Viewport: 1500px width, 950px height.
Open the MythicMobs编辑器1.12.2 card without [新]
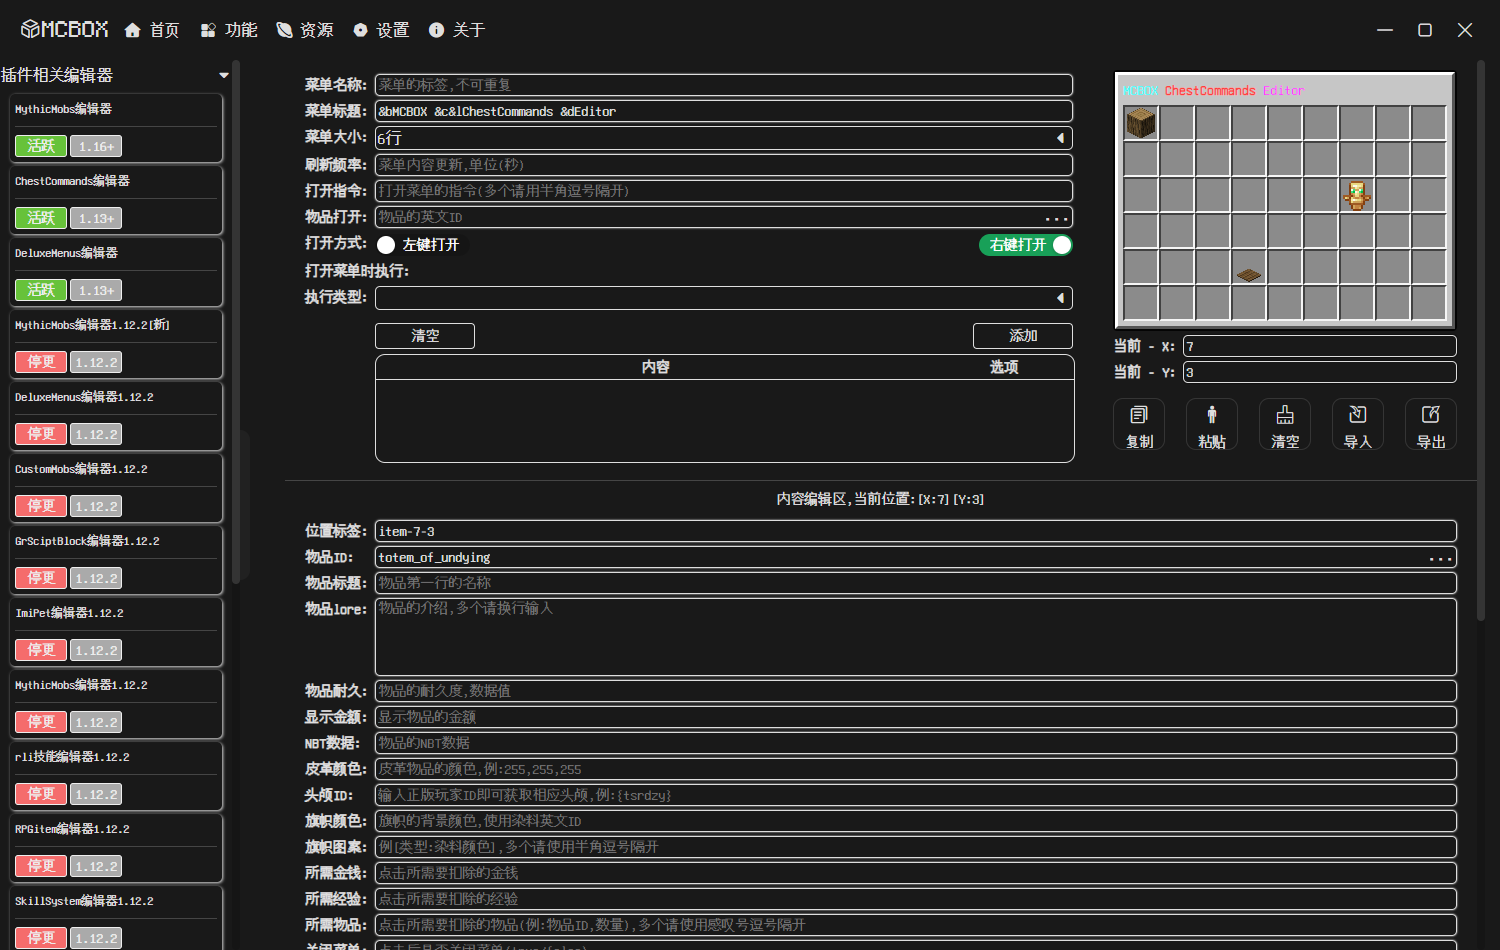coord(116,704)
